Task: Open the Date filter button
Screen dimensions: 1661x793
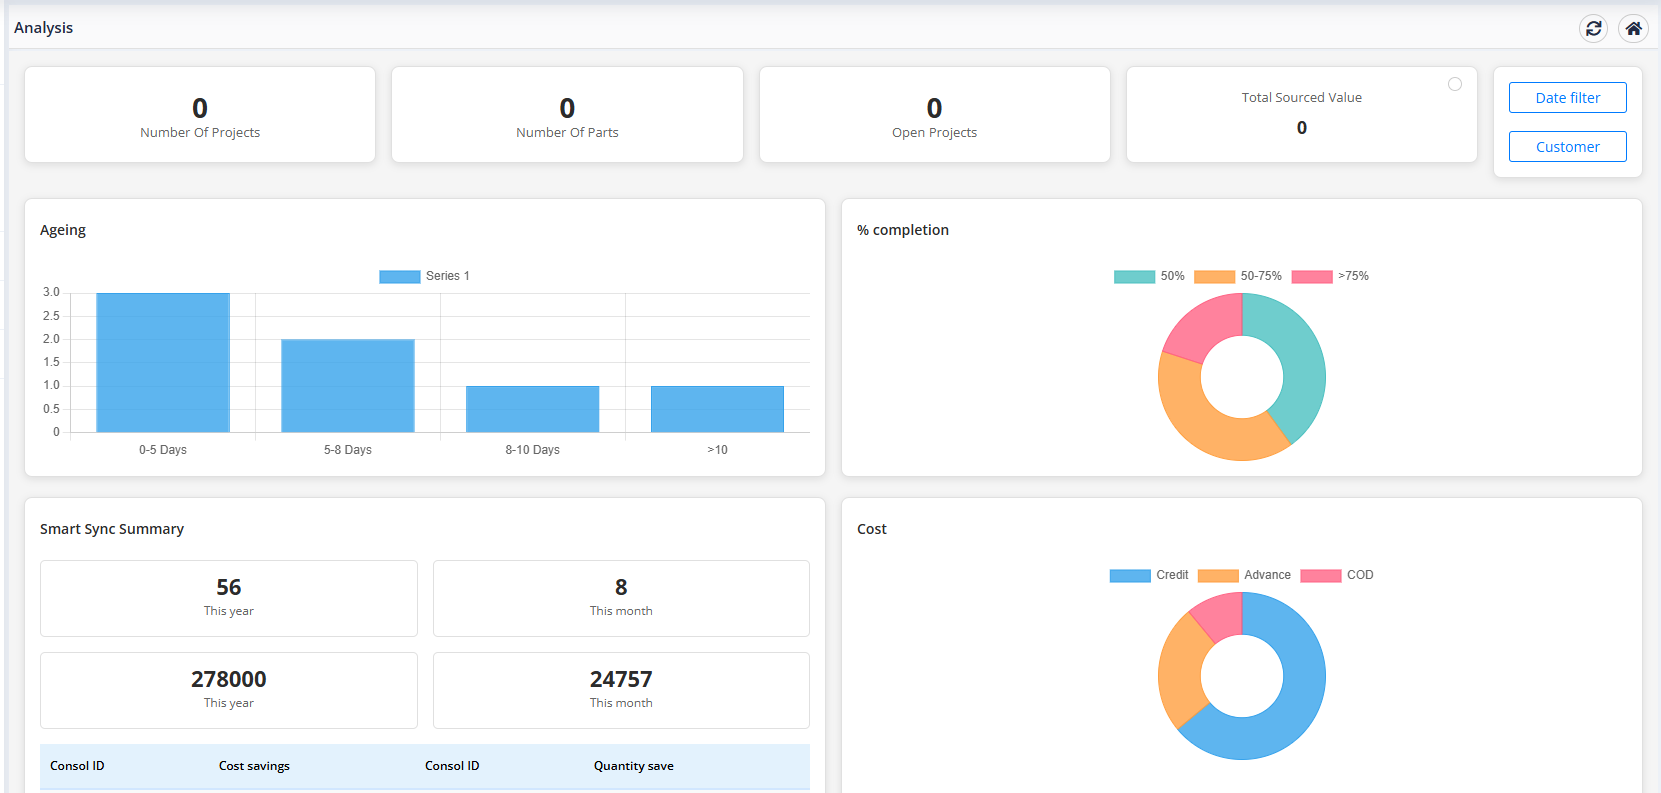Action: point(1567,98)
